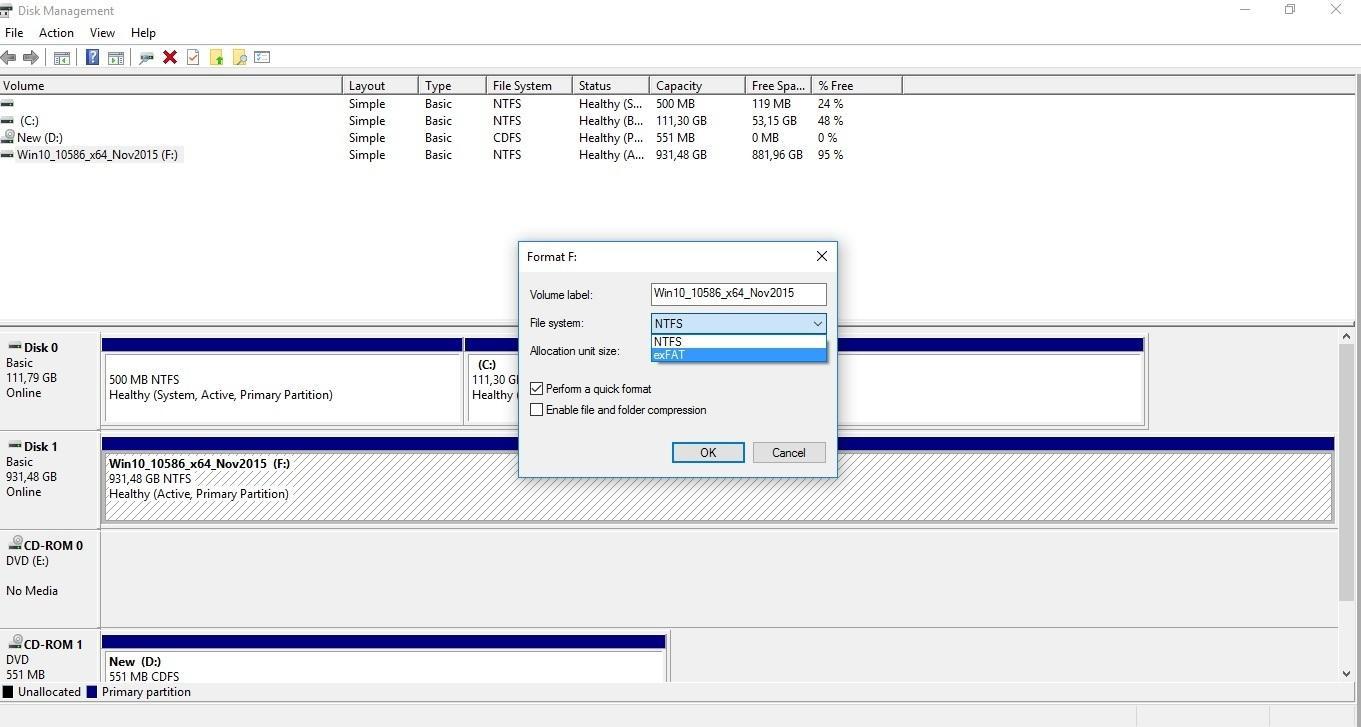Confirm format with the OK button
The image size is (1361, 727).
[708, 453]
